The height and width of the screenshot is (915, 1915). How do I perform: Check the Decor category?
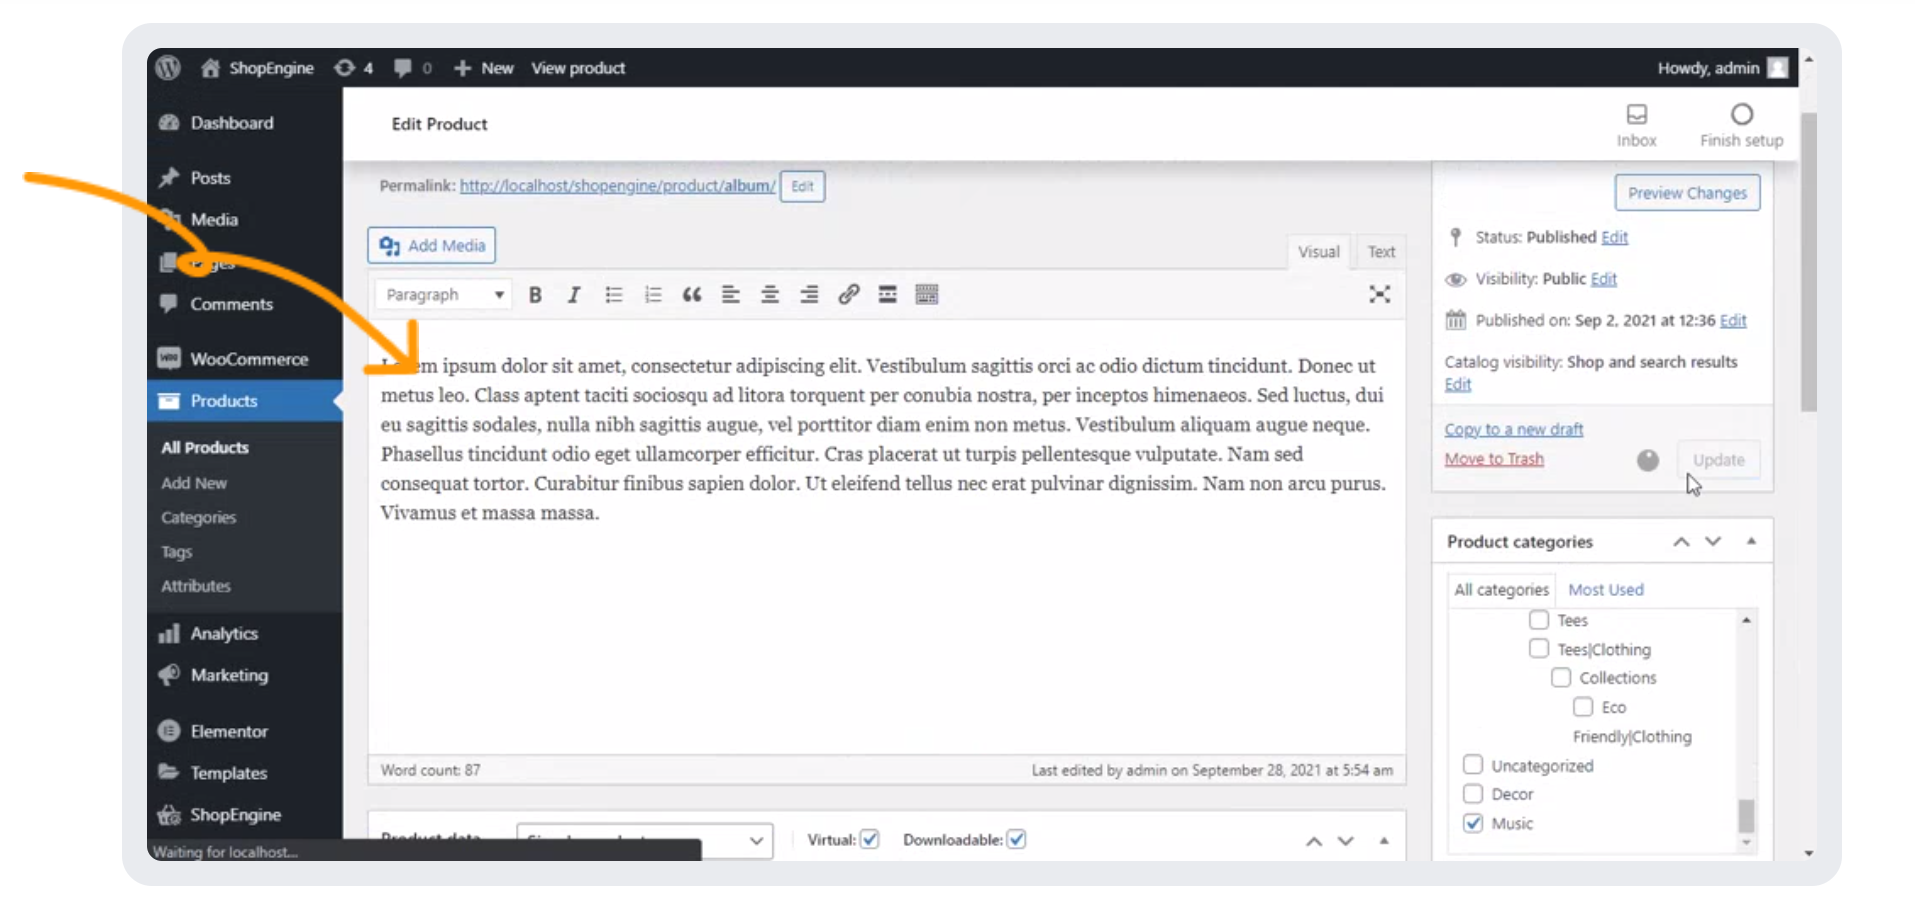pyautogui.click(x=1473, y=794)
